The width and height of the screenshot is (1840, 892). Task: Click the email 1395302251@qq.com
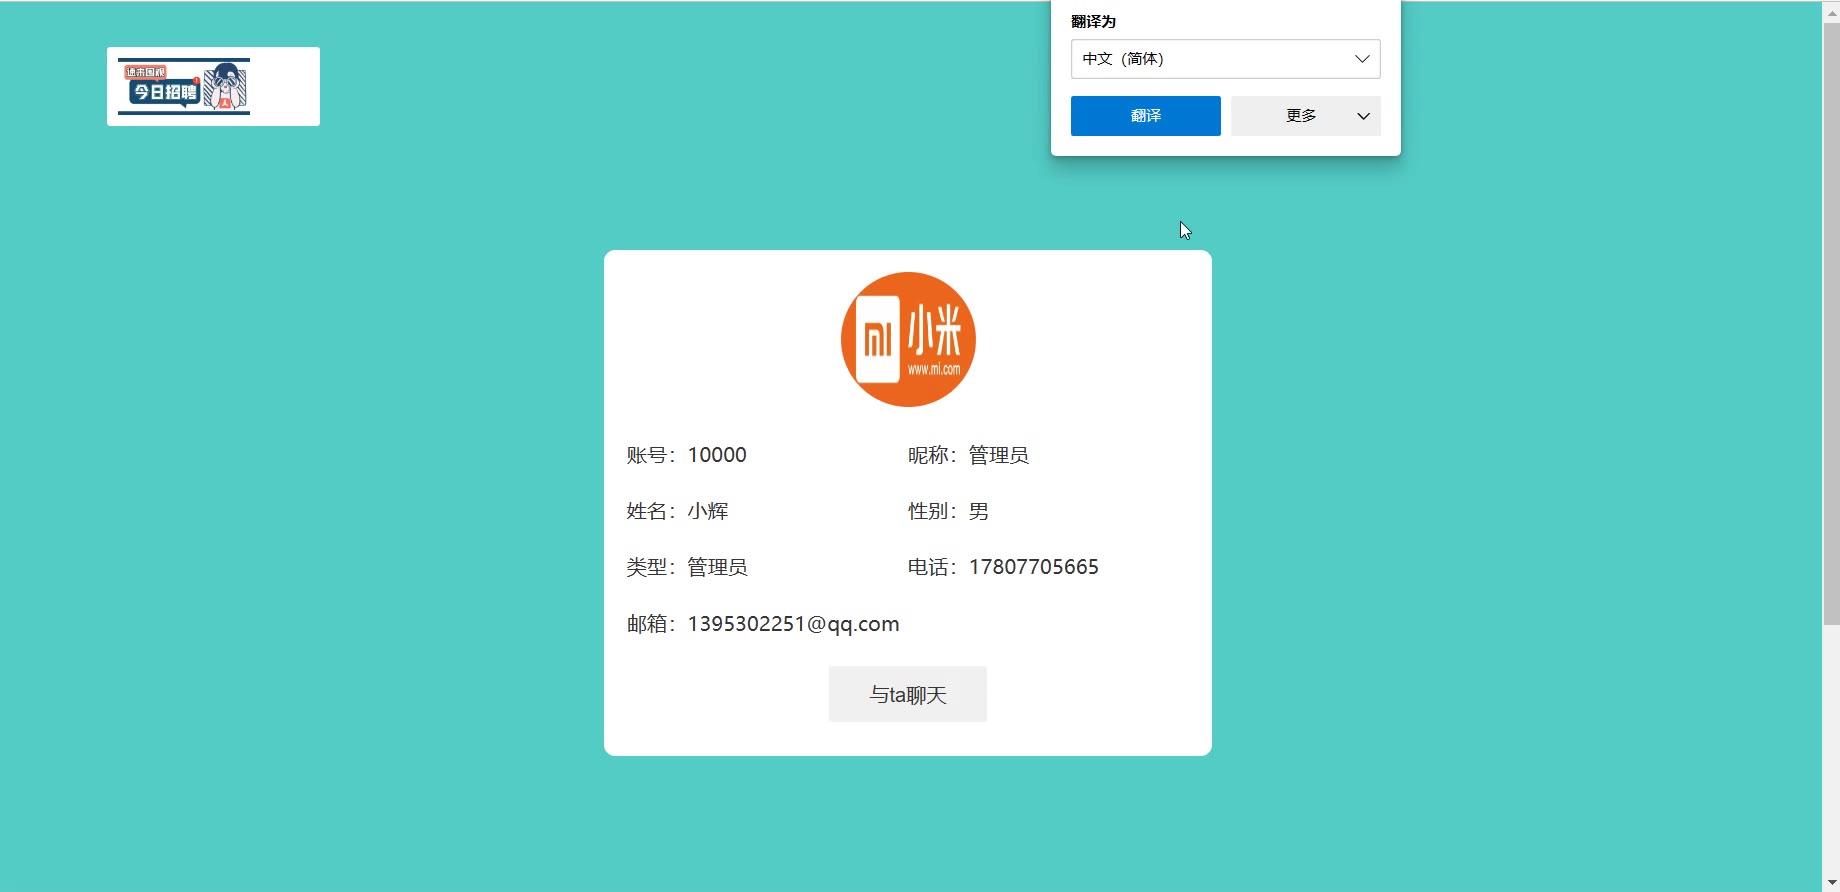point(793,624)
